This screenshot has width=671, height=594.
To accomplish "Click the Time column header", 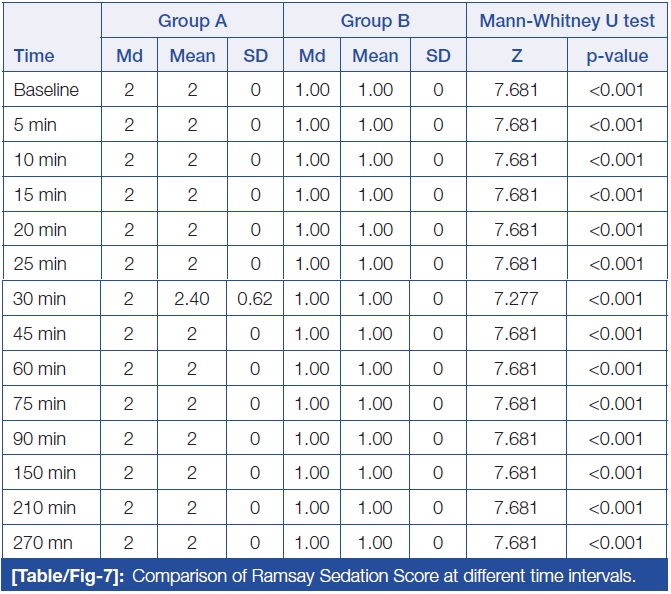I will pos(34,56).
